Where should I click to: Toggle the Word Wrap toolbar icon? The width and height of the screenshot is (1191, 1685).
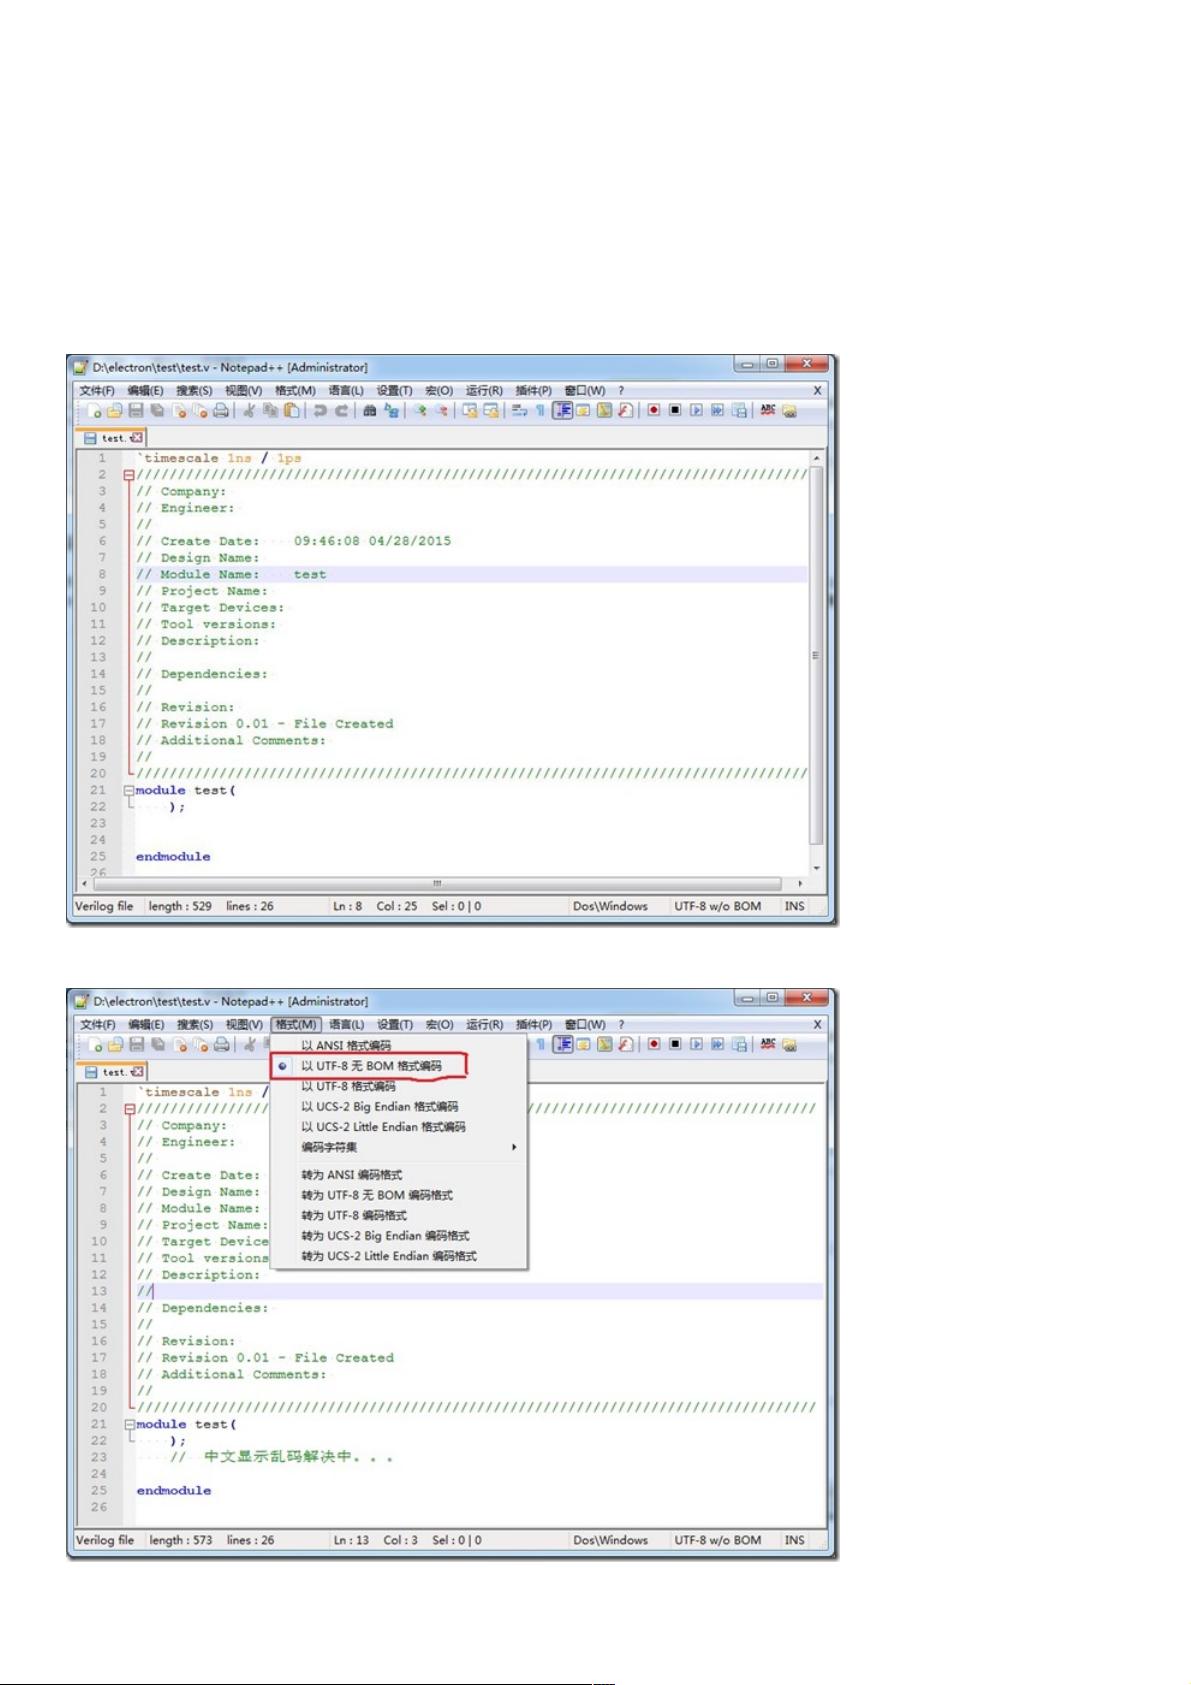(x=519, y=411)
